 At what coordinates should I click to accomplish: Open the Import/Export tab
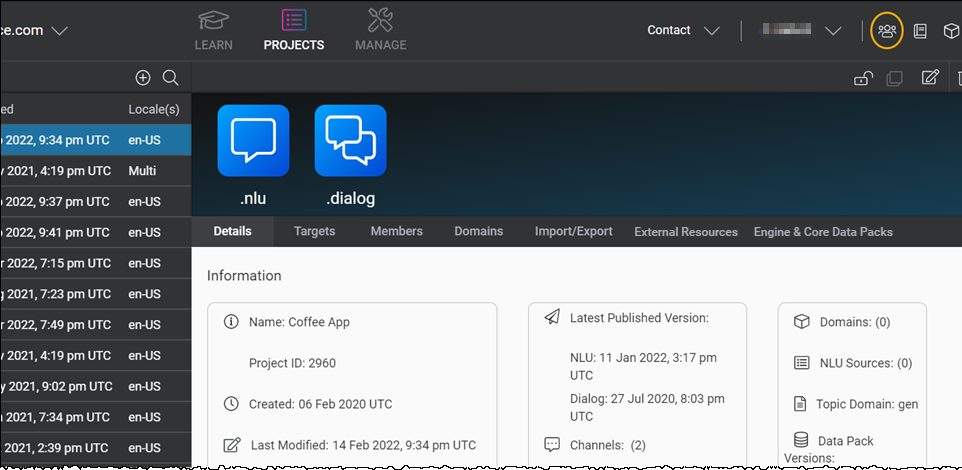pos(573,231)
